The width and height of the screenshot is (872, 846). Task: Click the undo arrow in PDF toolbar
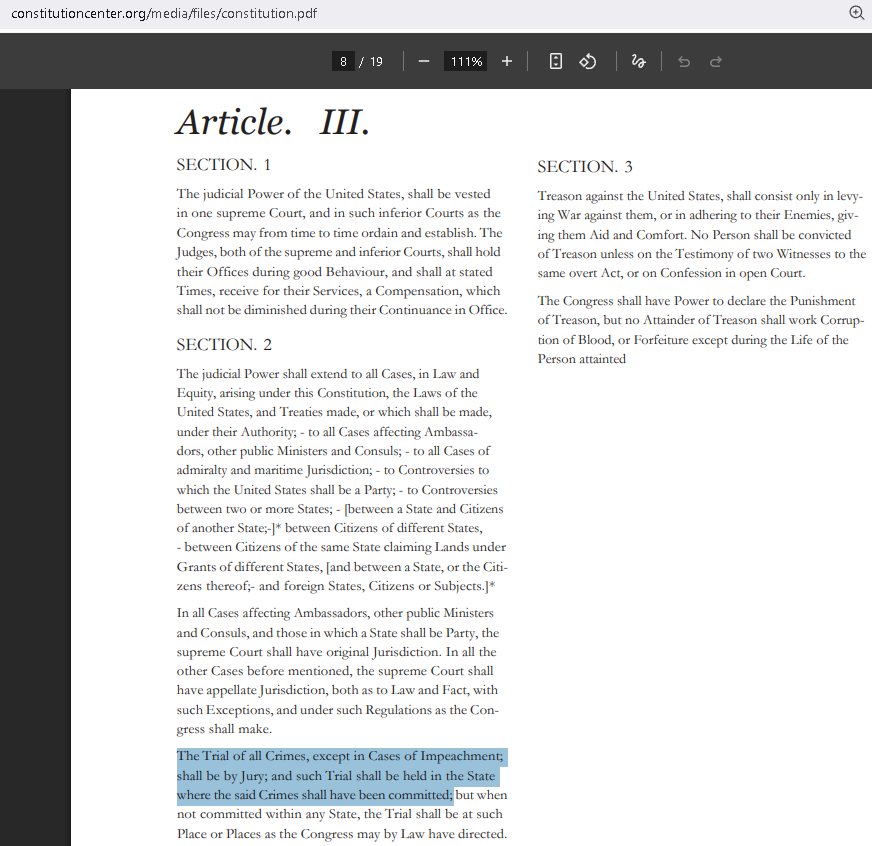pyautogui.click(x=684, y=61)
